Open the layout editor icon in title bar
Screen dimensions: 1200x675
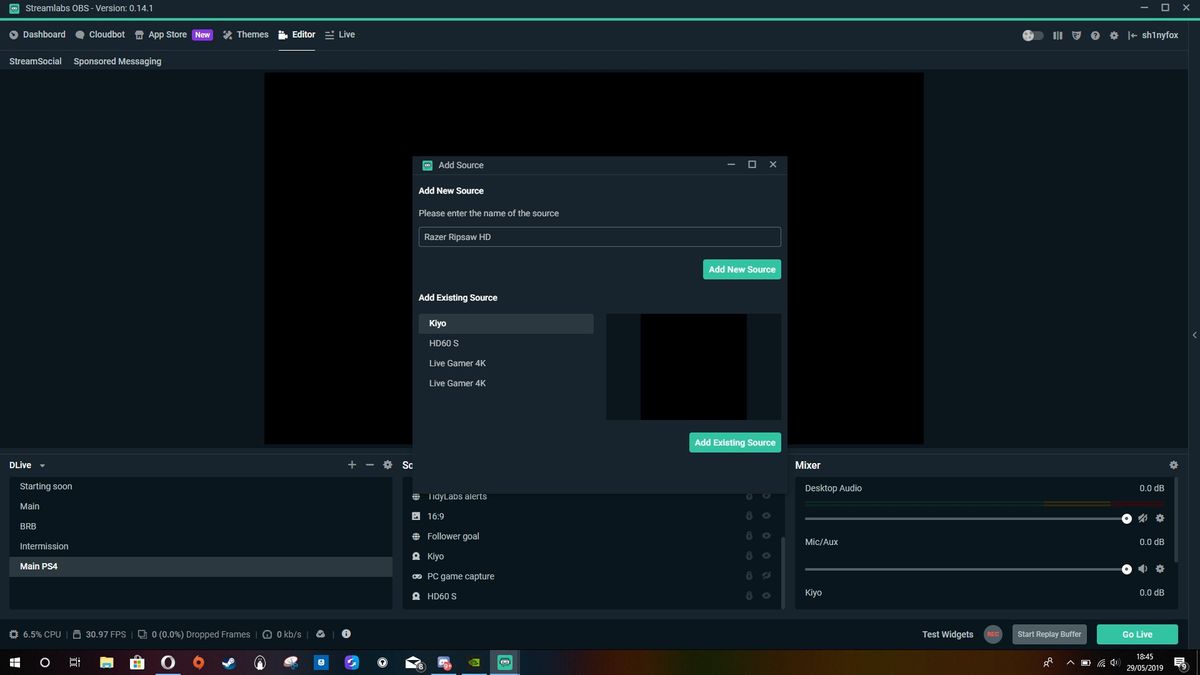tap(1057, 34)
